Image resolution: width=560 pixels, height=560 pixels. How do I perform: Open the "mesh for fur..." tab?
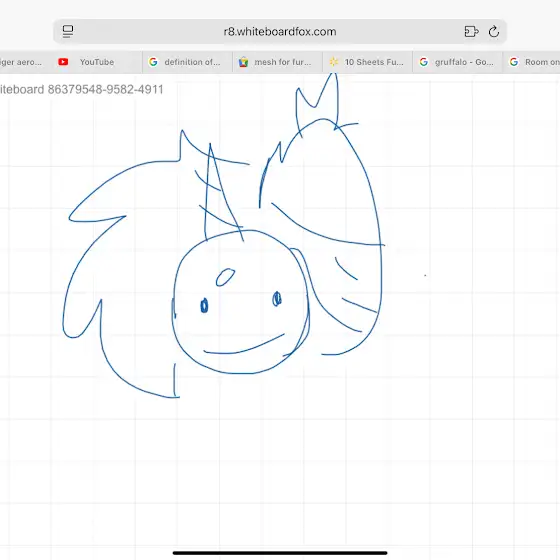(x=278, y=62)
